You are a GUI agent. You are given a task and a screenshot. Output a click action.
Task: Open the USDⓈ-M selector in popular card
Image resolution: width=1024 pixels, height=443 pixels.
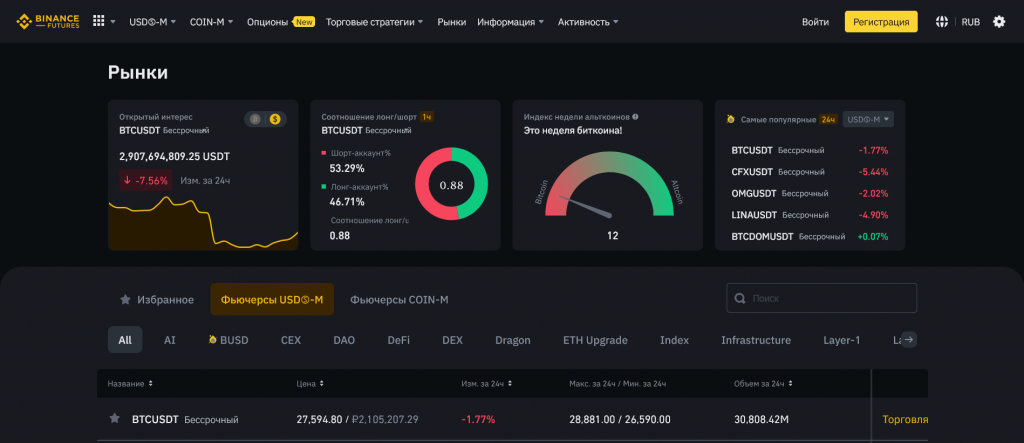(x=868, y=120)
